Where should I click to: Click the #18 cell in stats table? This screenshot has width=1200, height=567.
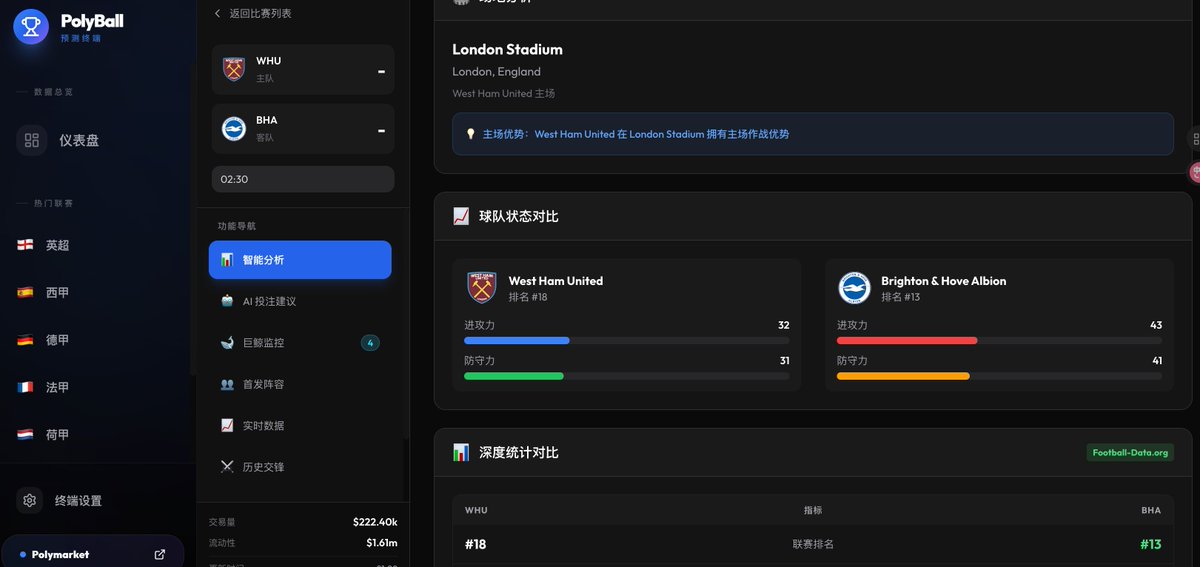pyautogui.click(x=476, y=544)
